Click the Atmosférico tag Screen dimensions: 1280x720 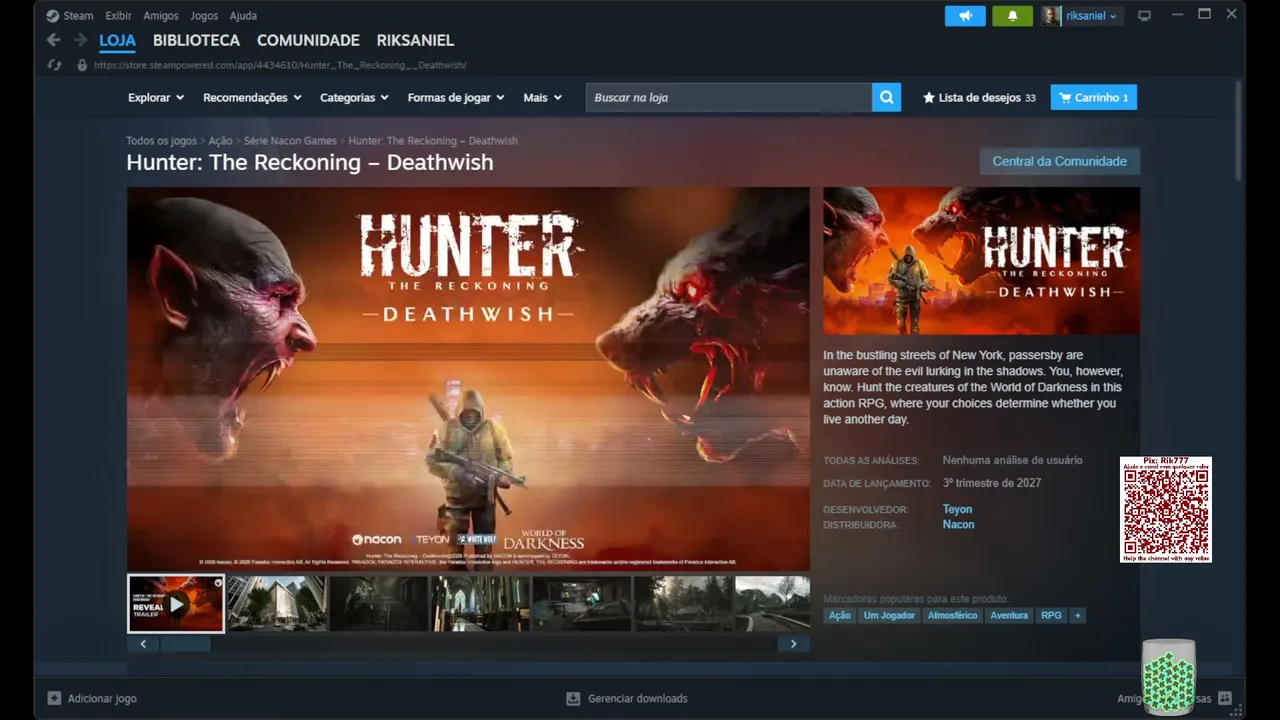click(x=952, y=615)
